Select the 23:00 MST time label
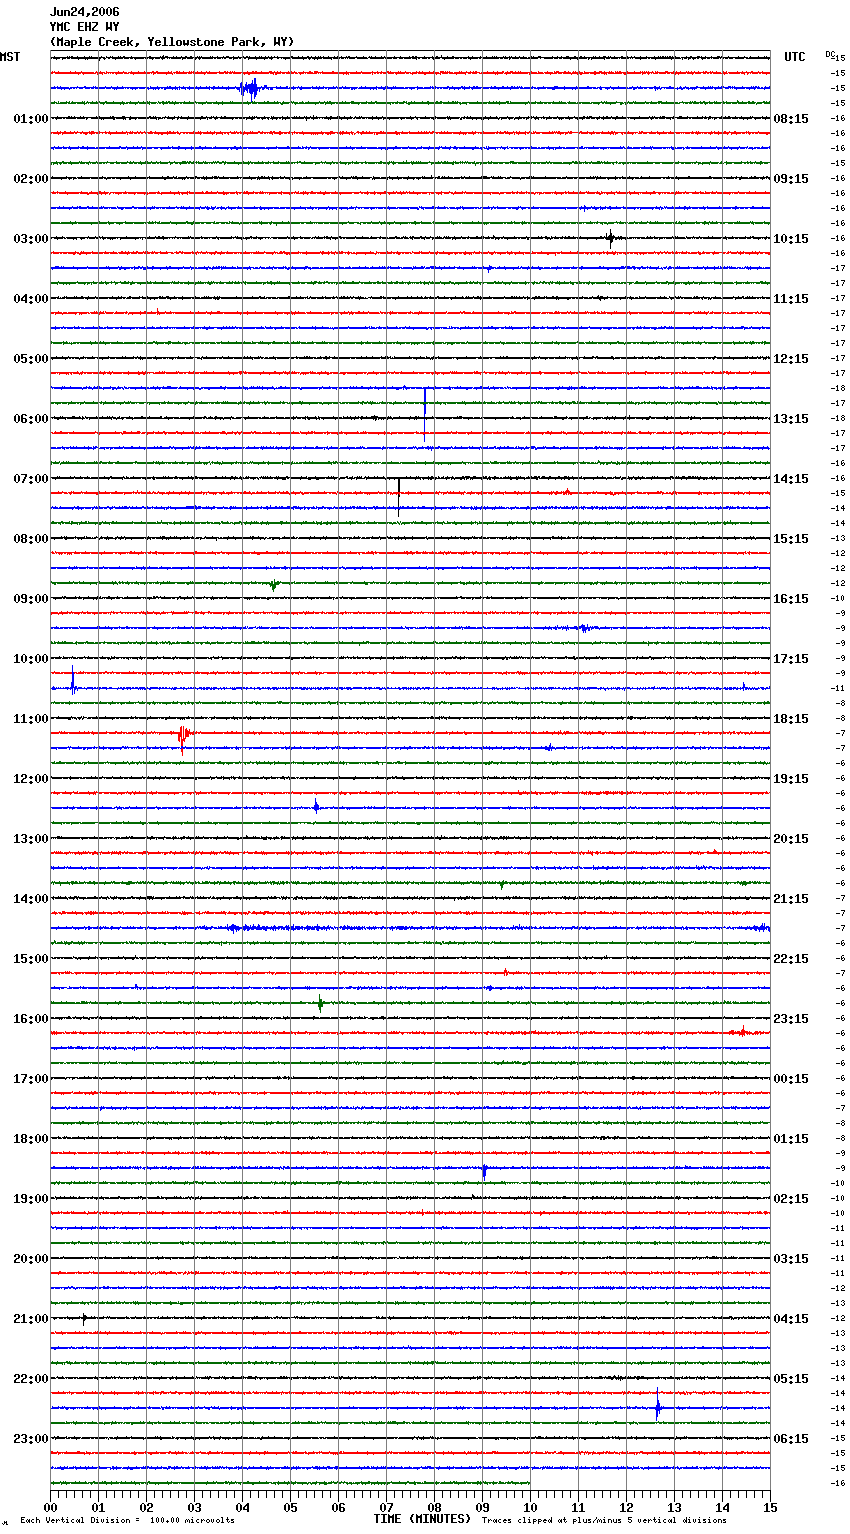 (x=31, y=1439)
